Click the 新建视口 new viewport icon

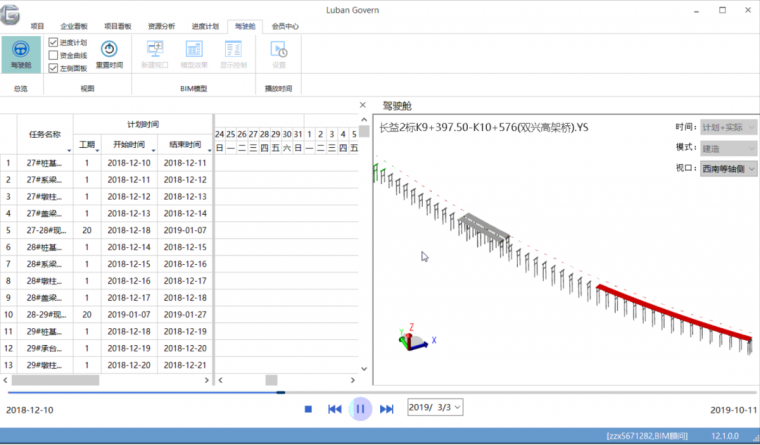pyautogui.click(x=155, y=52)
